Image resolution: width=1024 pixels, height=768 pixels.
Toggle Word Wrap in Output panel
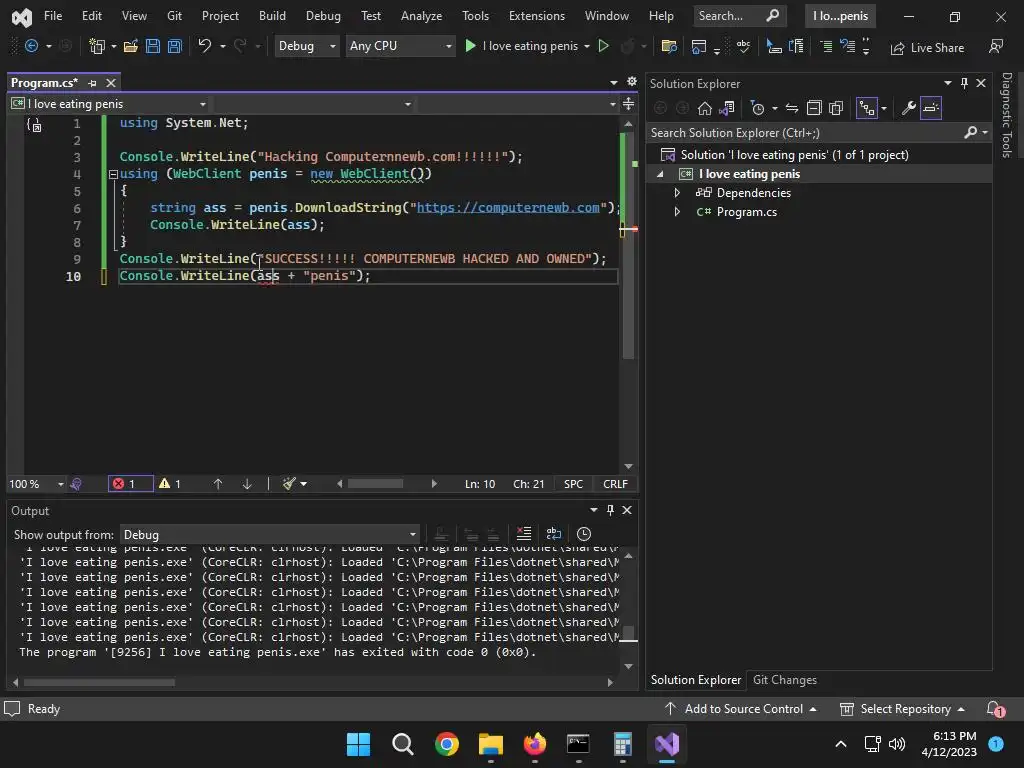(x=553, y=534)
